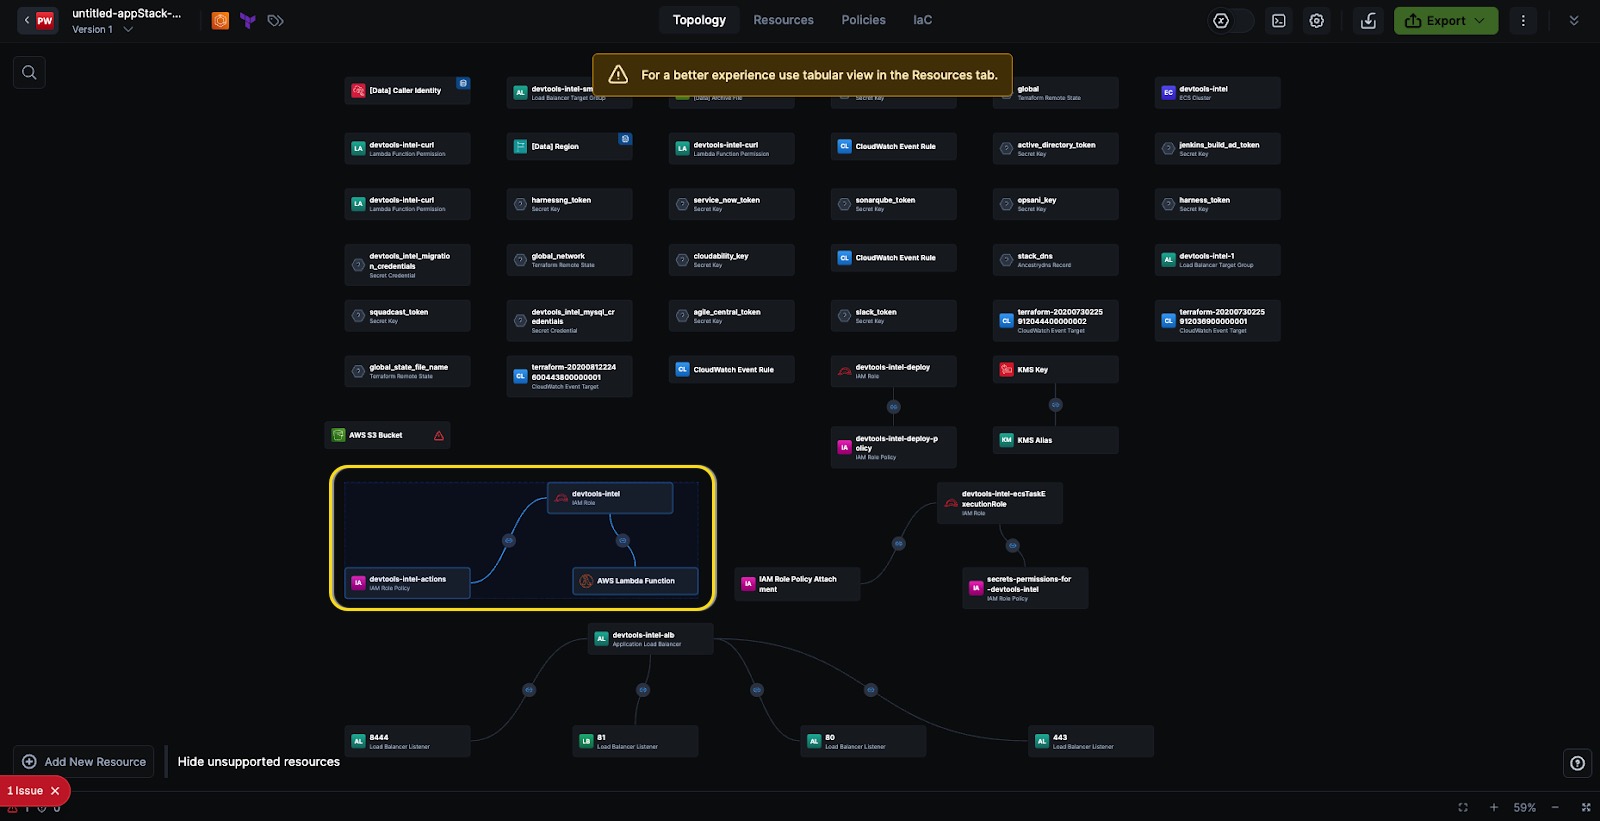Select the devtools-intel IAM Role node
This screenshot has height=821, width=1600.
(x=610, y=498)
